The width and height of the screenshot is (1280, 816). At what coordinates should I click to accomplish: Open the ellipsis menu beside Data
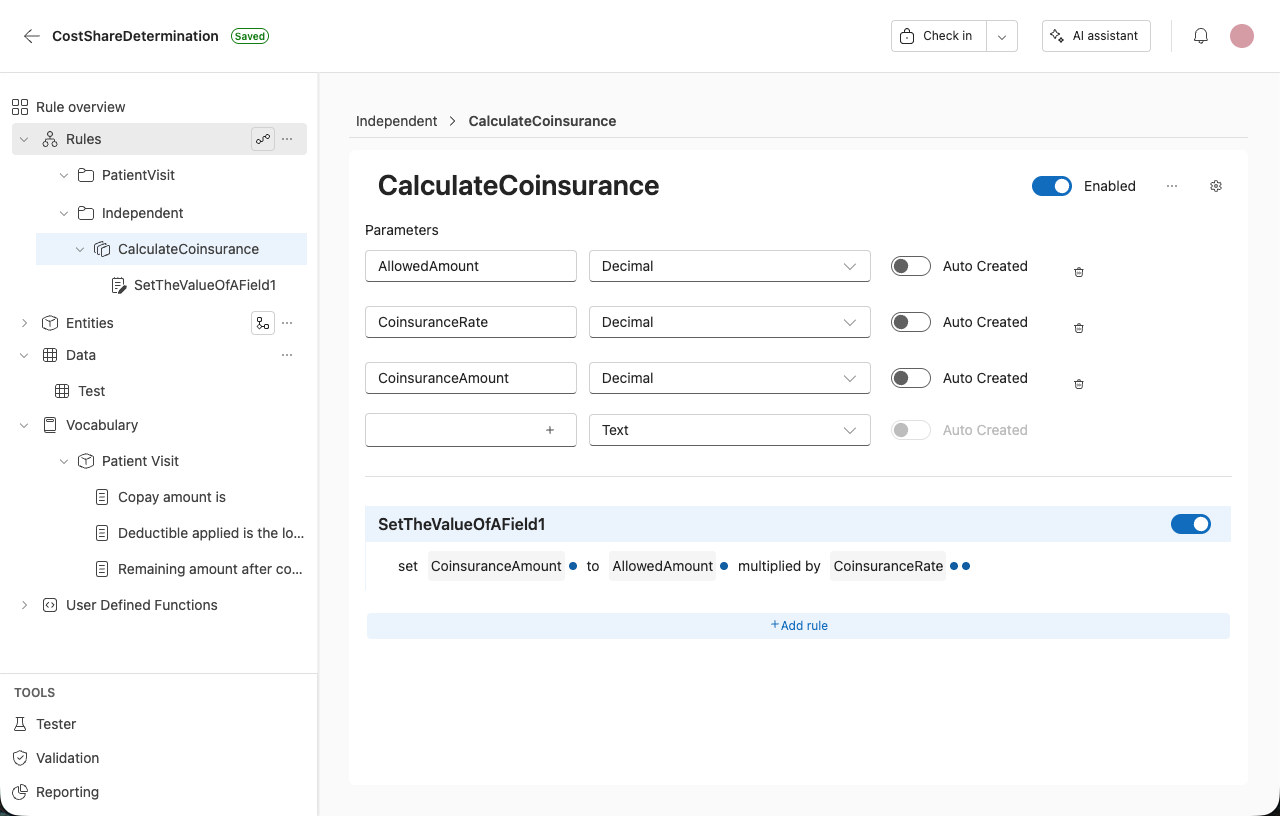pos(287,355)
